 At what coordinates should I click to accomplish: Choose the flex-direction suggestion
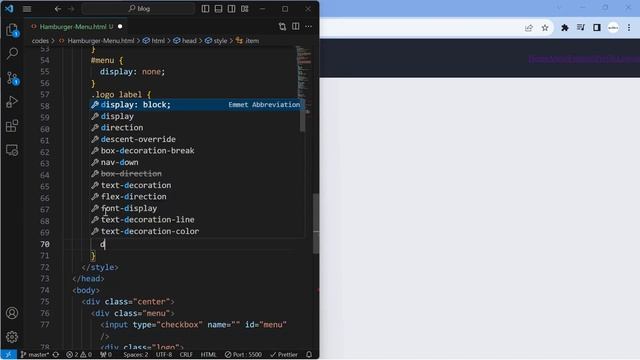coord(195,197)
